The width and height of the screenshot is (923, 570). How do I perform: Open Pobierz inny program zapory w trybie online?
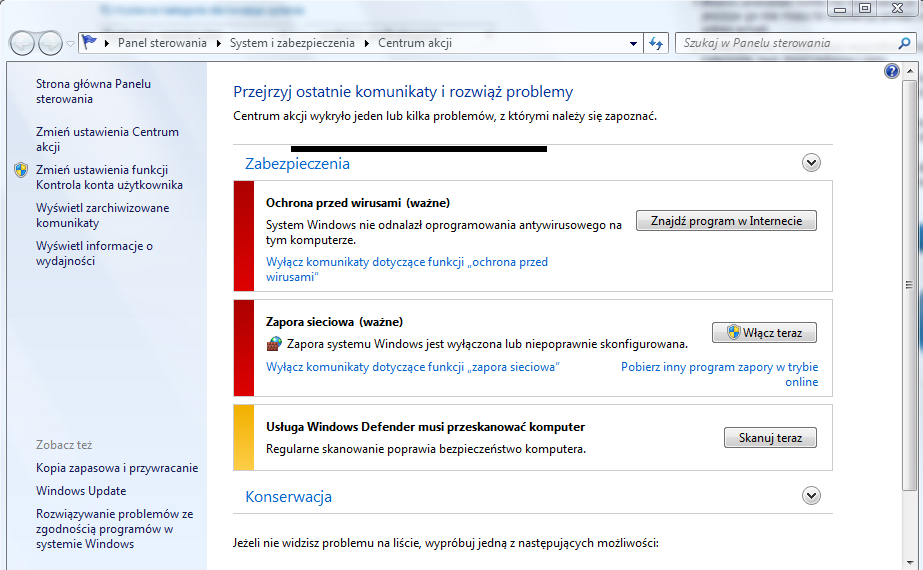point(719,375)
